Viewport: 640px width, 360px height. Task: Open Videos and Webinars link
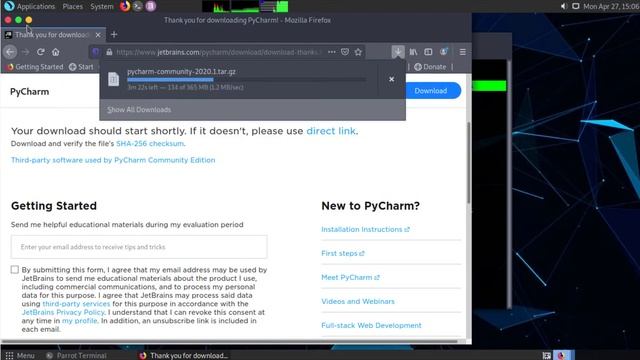click(358, 301)
